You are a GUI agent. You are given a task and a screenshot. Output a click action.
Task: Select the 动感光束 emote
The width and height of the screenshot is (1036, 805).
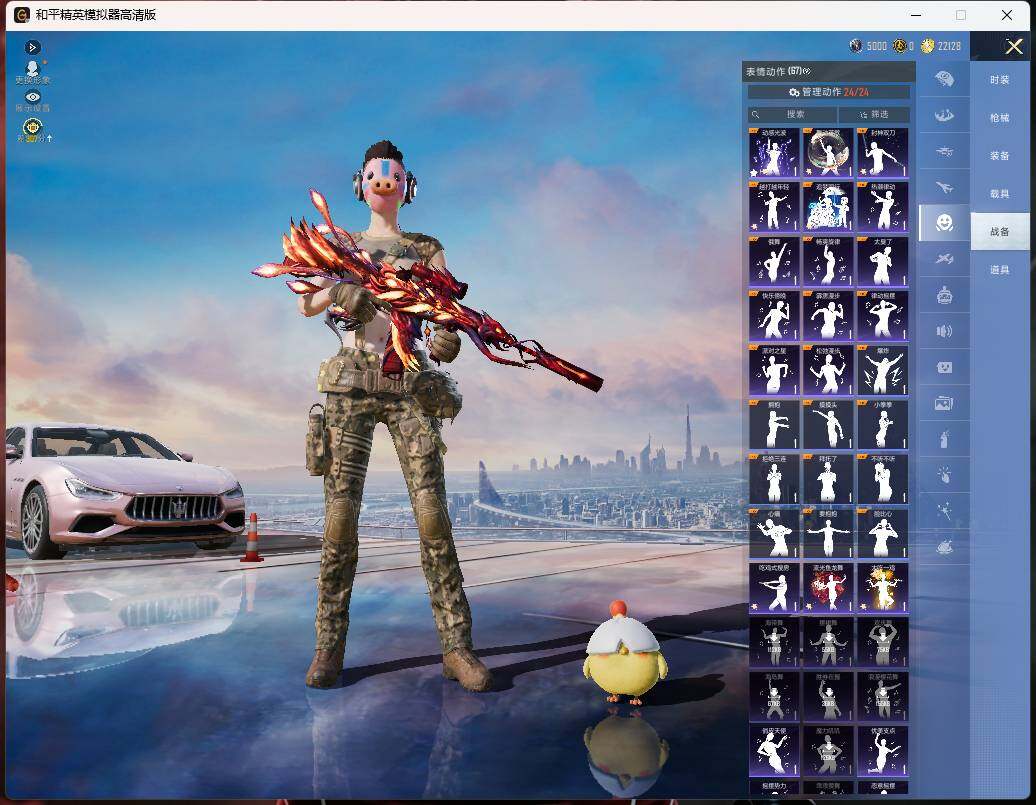coord(774,153)
